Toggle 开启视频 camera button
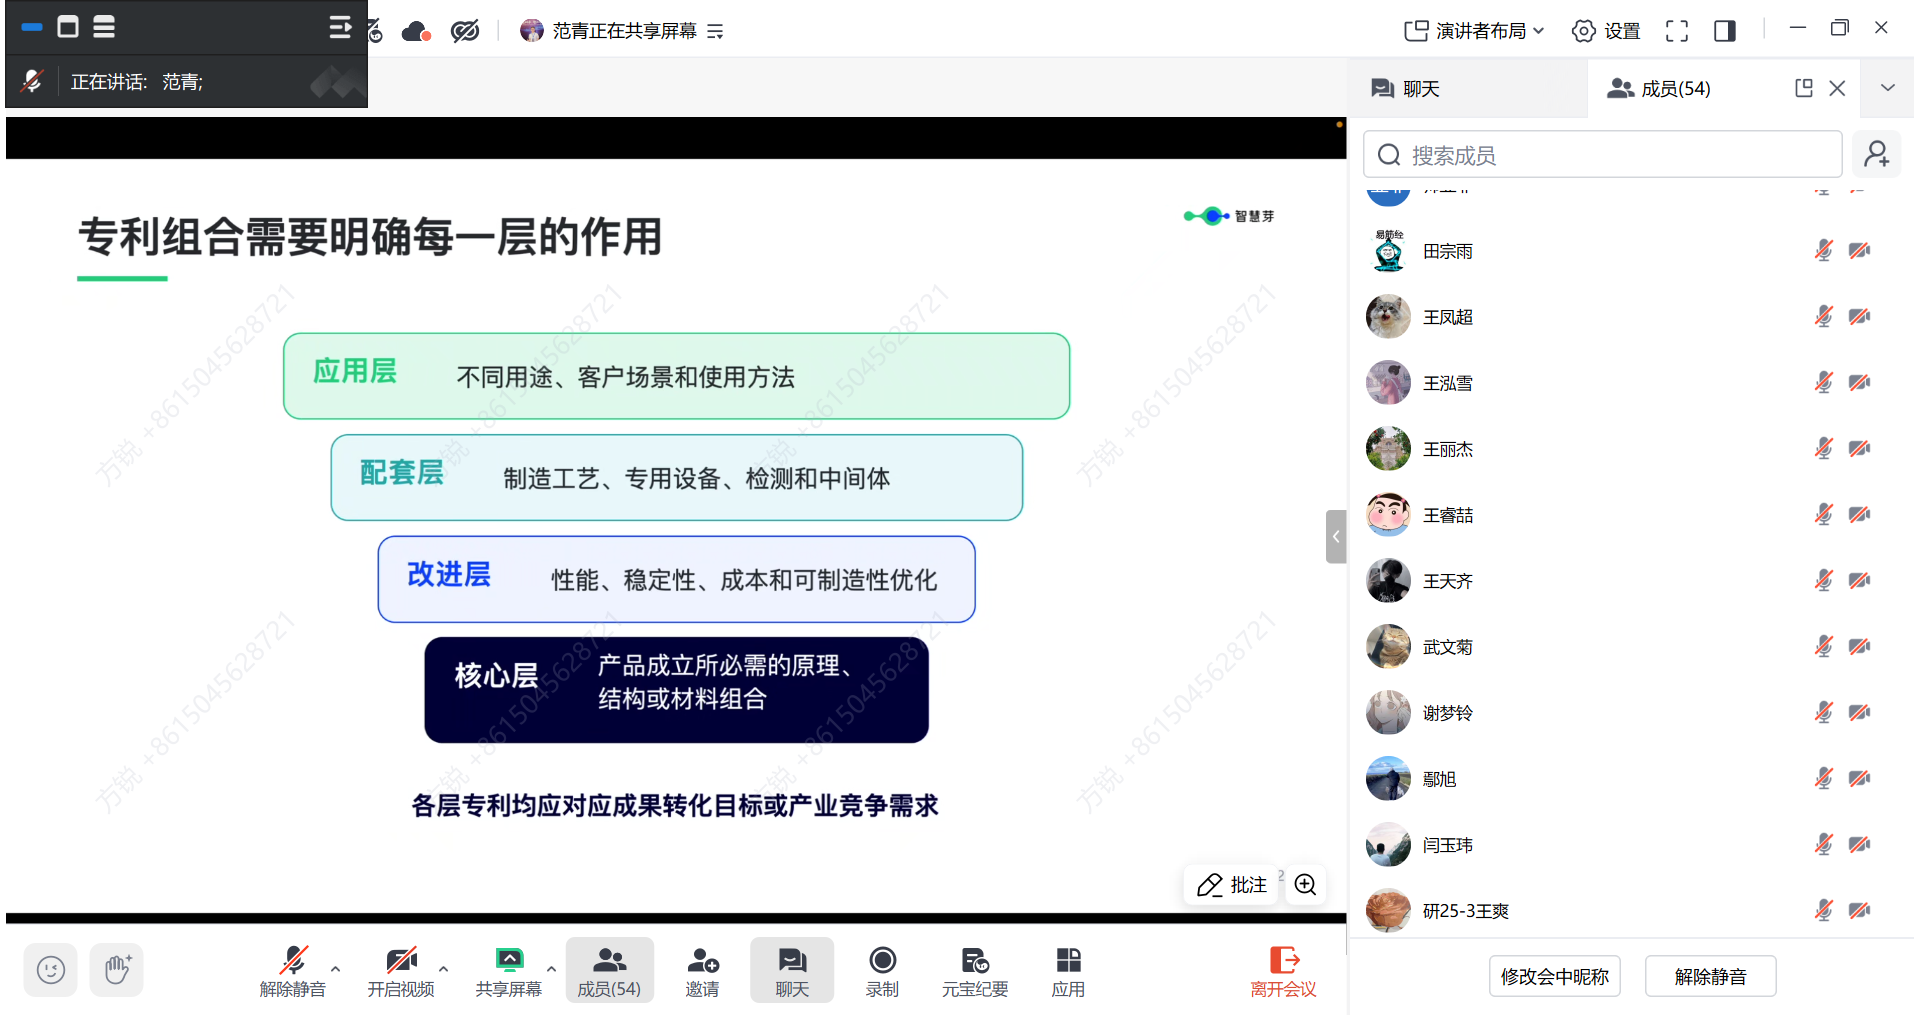 tap(401, 971)
